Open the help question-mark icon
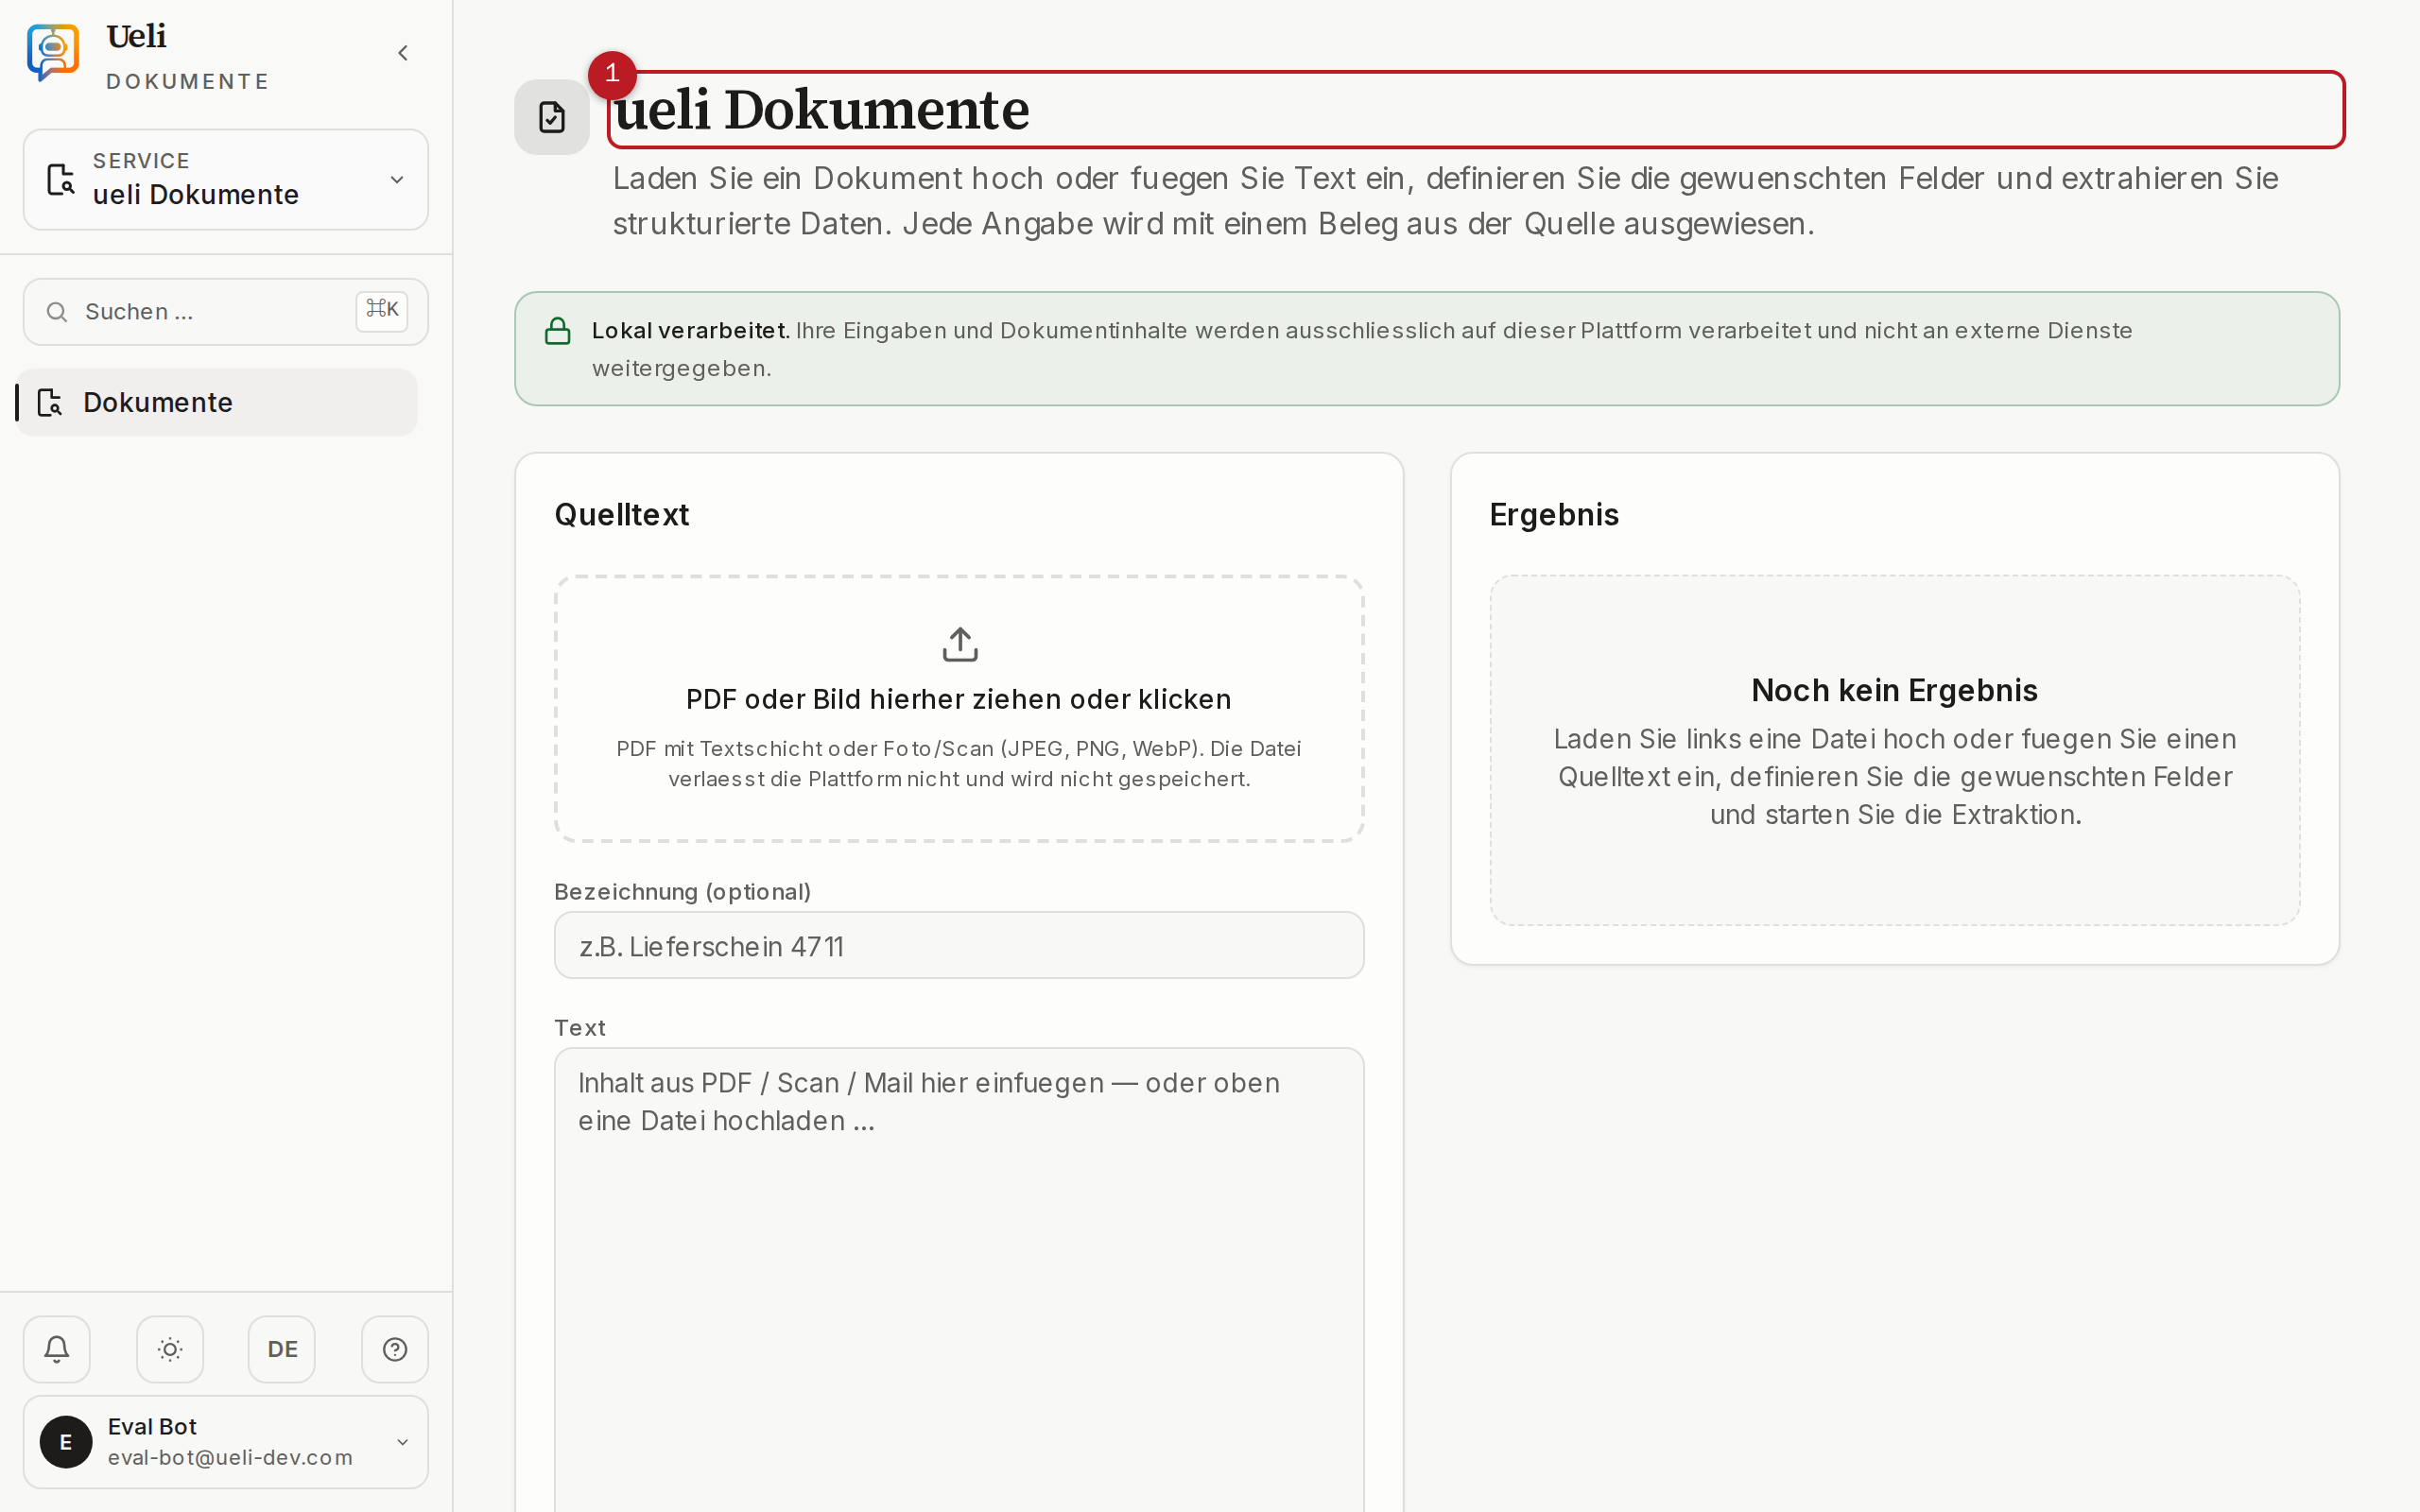The height and width of the screenshot is (1512, 2420). click(395, 1349)
